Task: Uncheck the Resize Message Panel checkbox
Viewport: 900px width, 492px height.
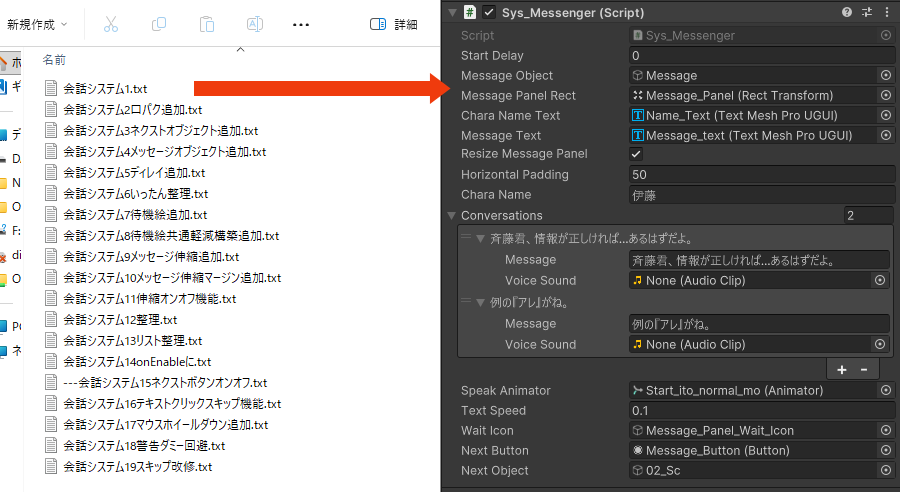Action: (x=636, y=154)
